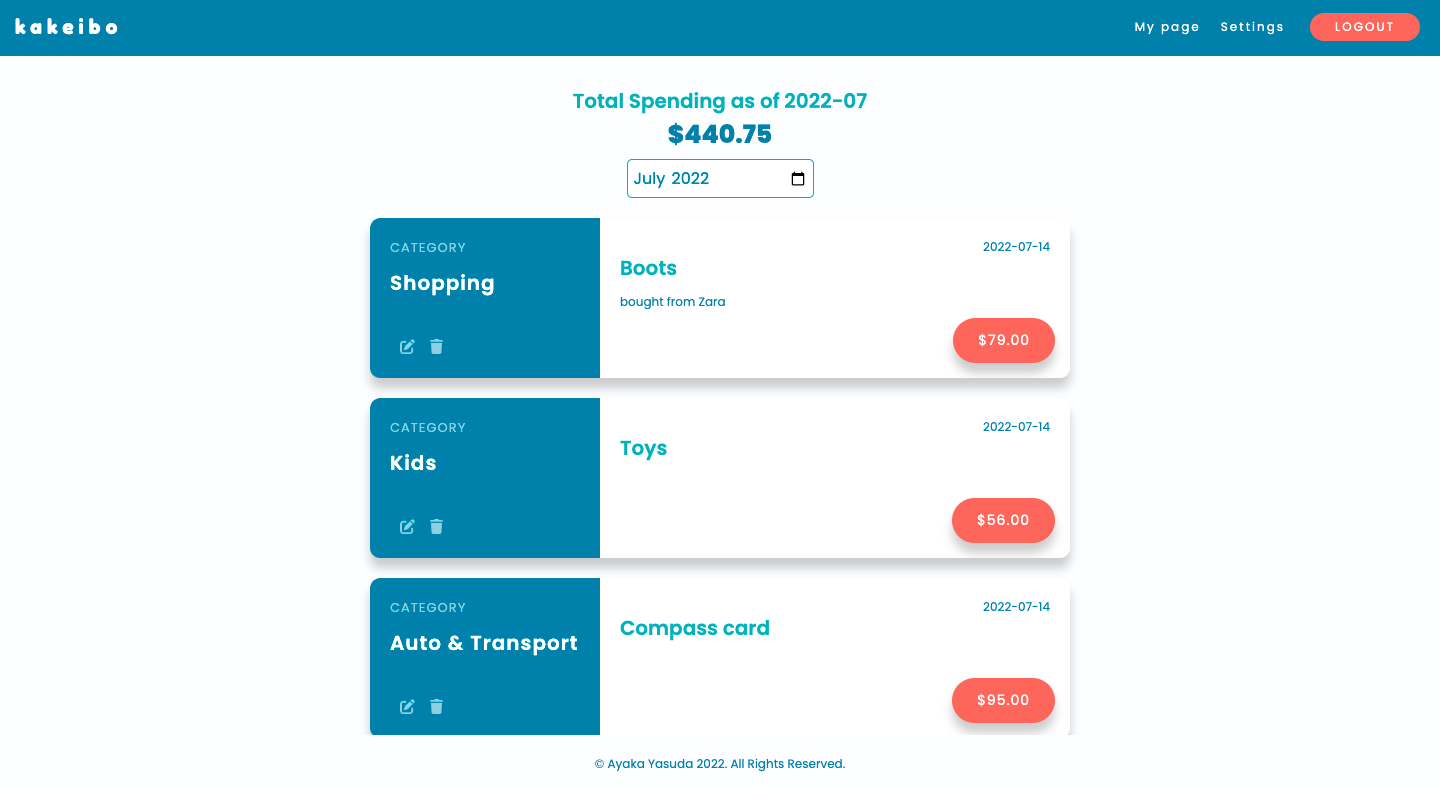Click the $56.00 amount badge
The image size is (1440, 787).
click(1003, 520)
